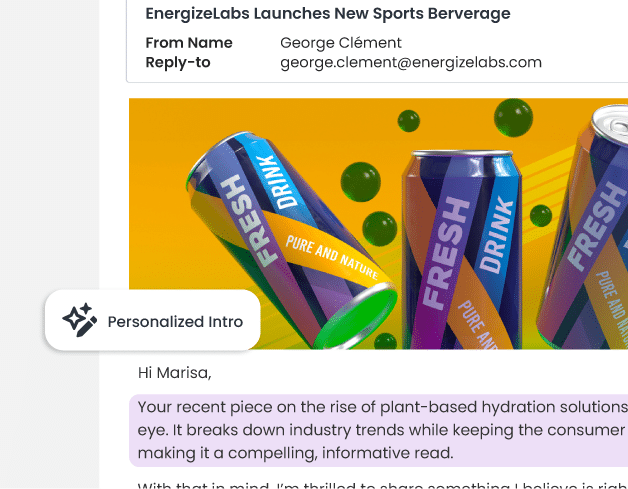Click the Reply-to field label

(x=178, y=62)
